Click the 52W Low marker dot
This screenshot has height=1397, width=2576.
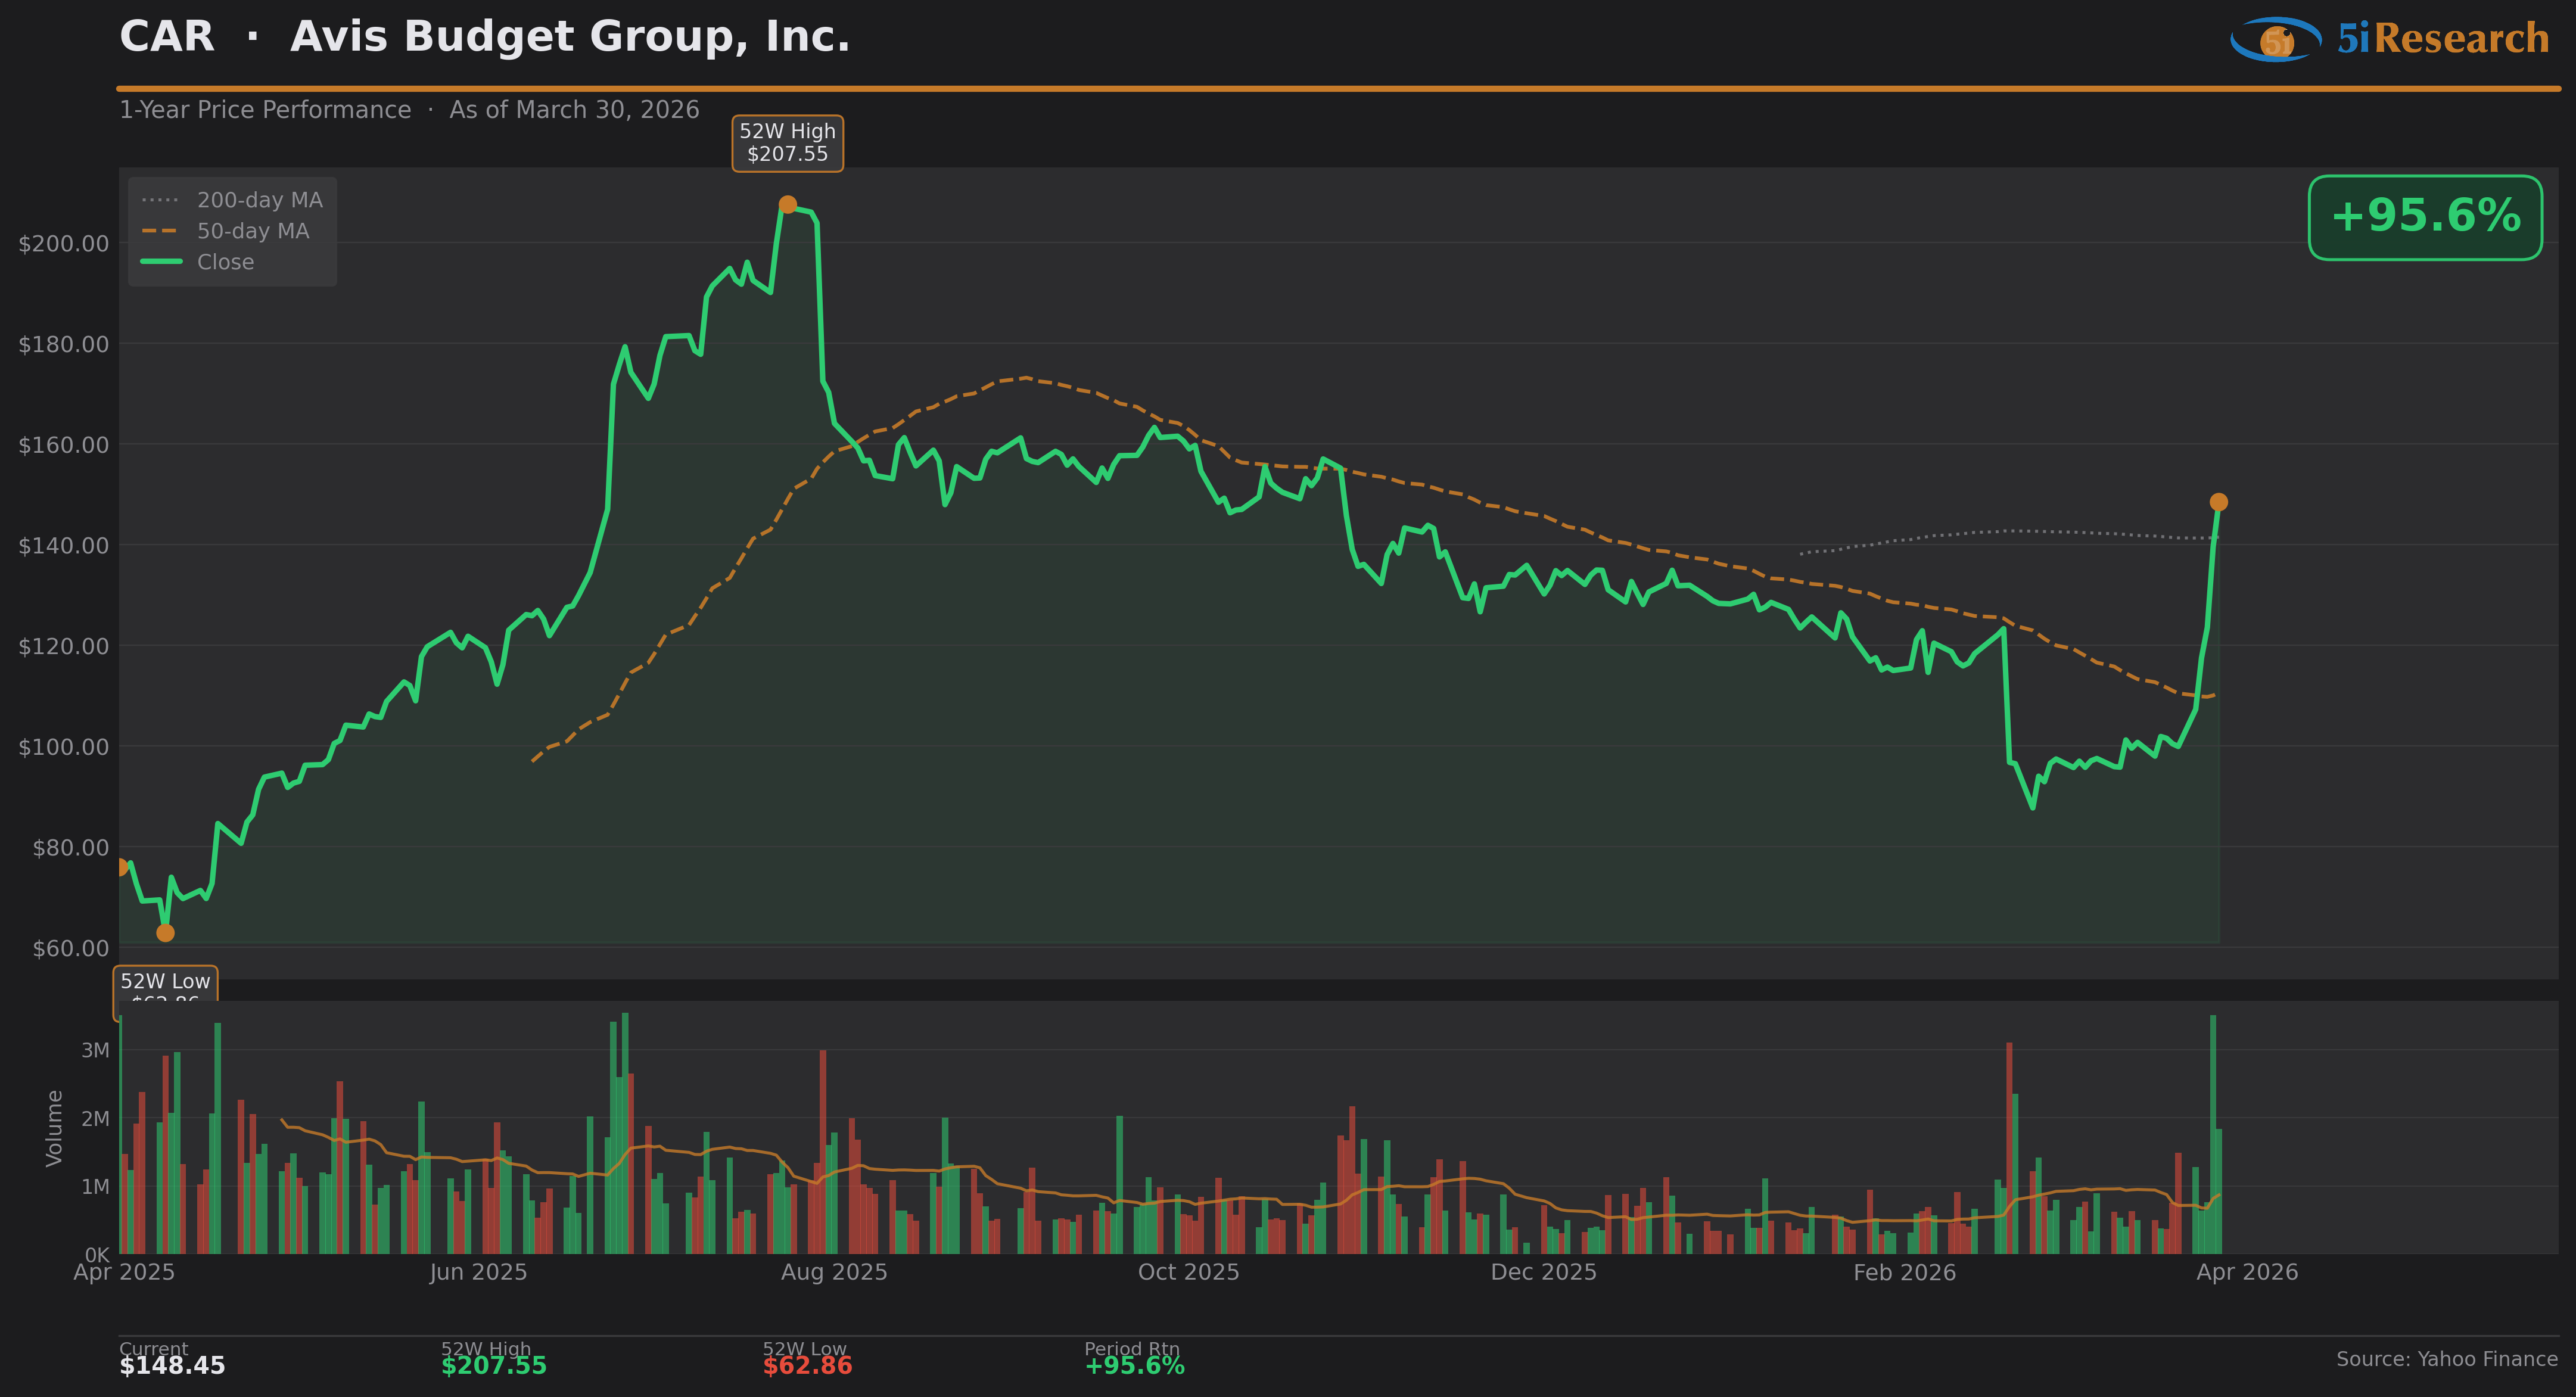pyautogui.click(x=165, y=932)
